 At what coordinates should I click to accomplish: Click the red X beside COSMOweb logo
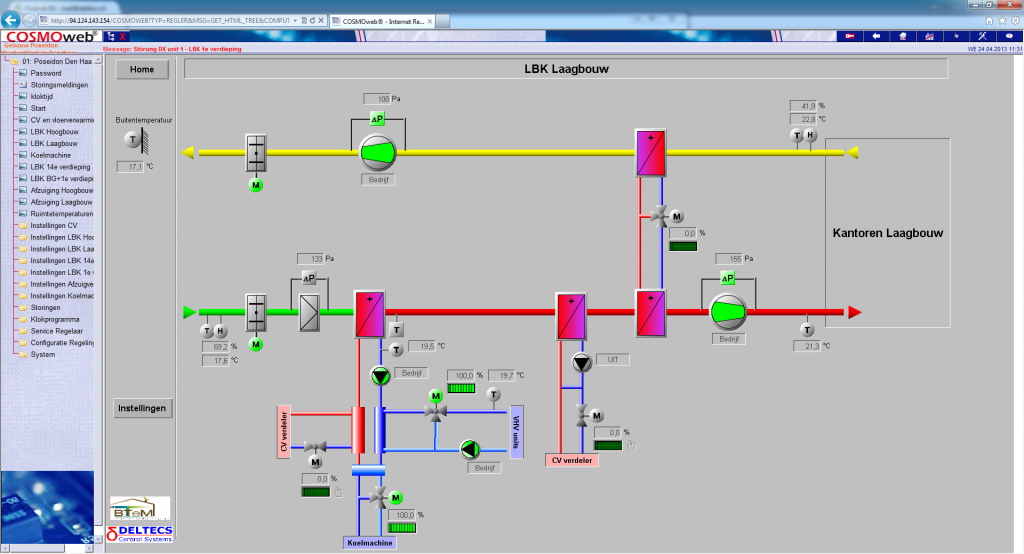pyautogui.click(x=122, y=37)
